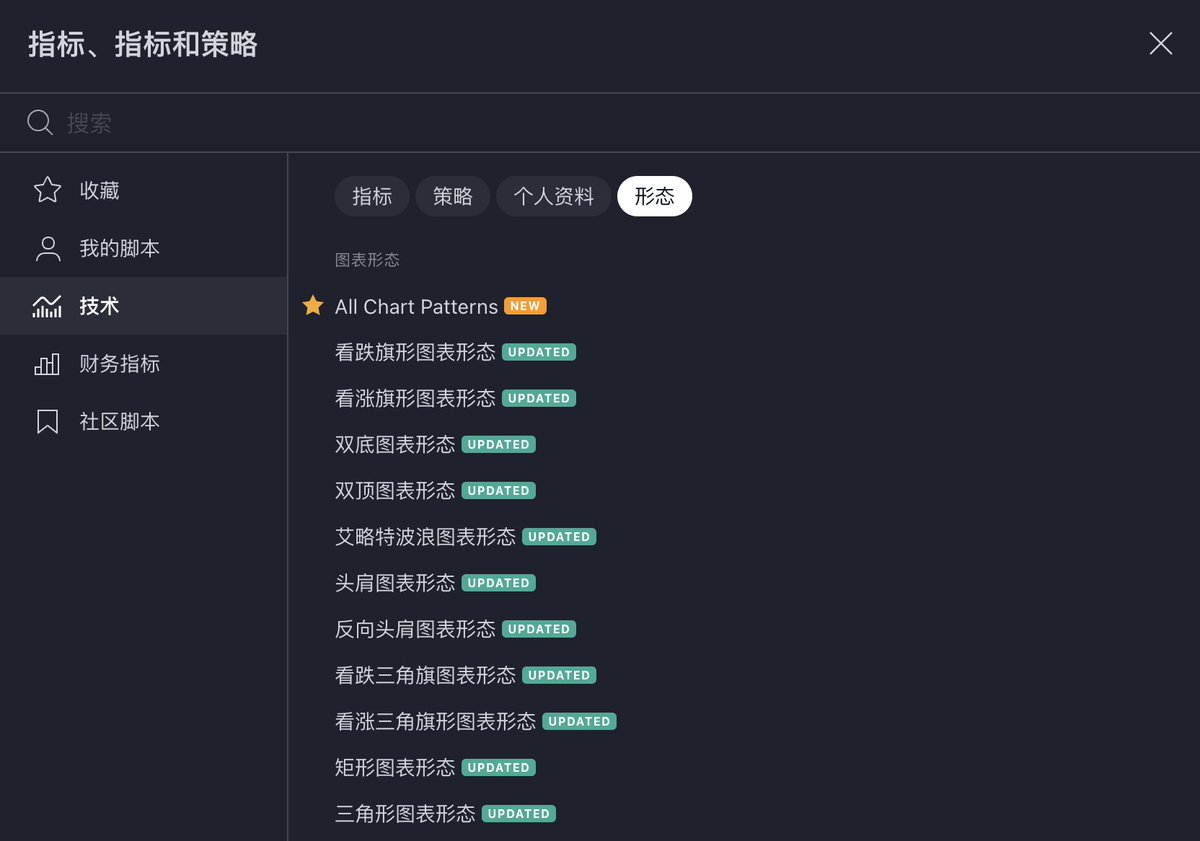Click the search magnifier icon
The image size is (1200, 841).
coord(39,121)
